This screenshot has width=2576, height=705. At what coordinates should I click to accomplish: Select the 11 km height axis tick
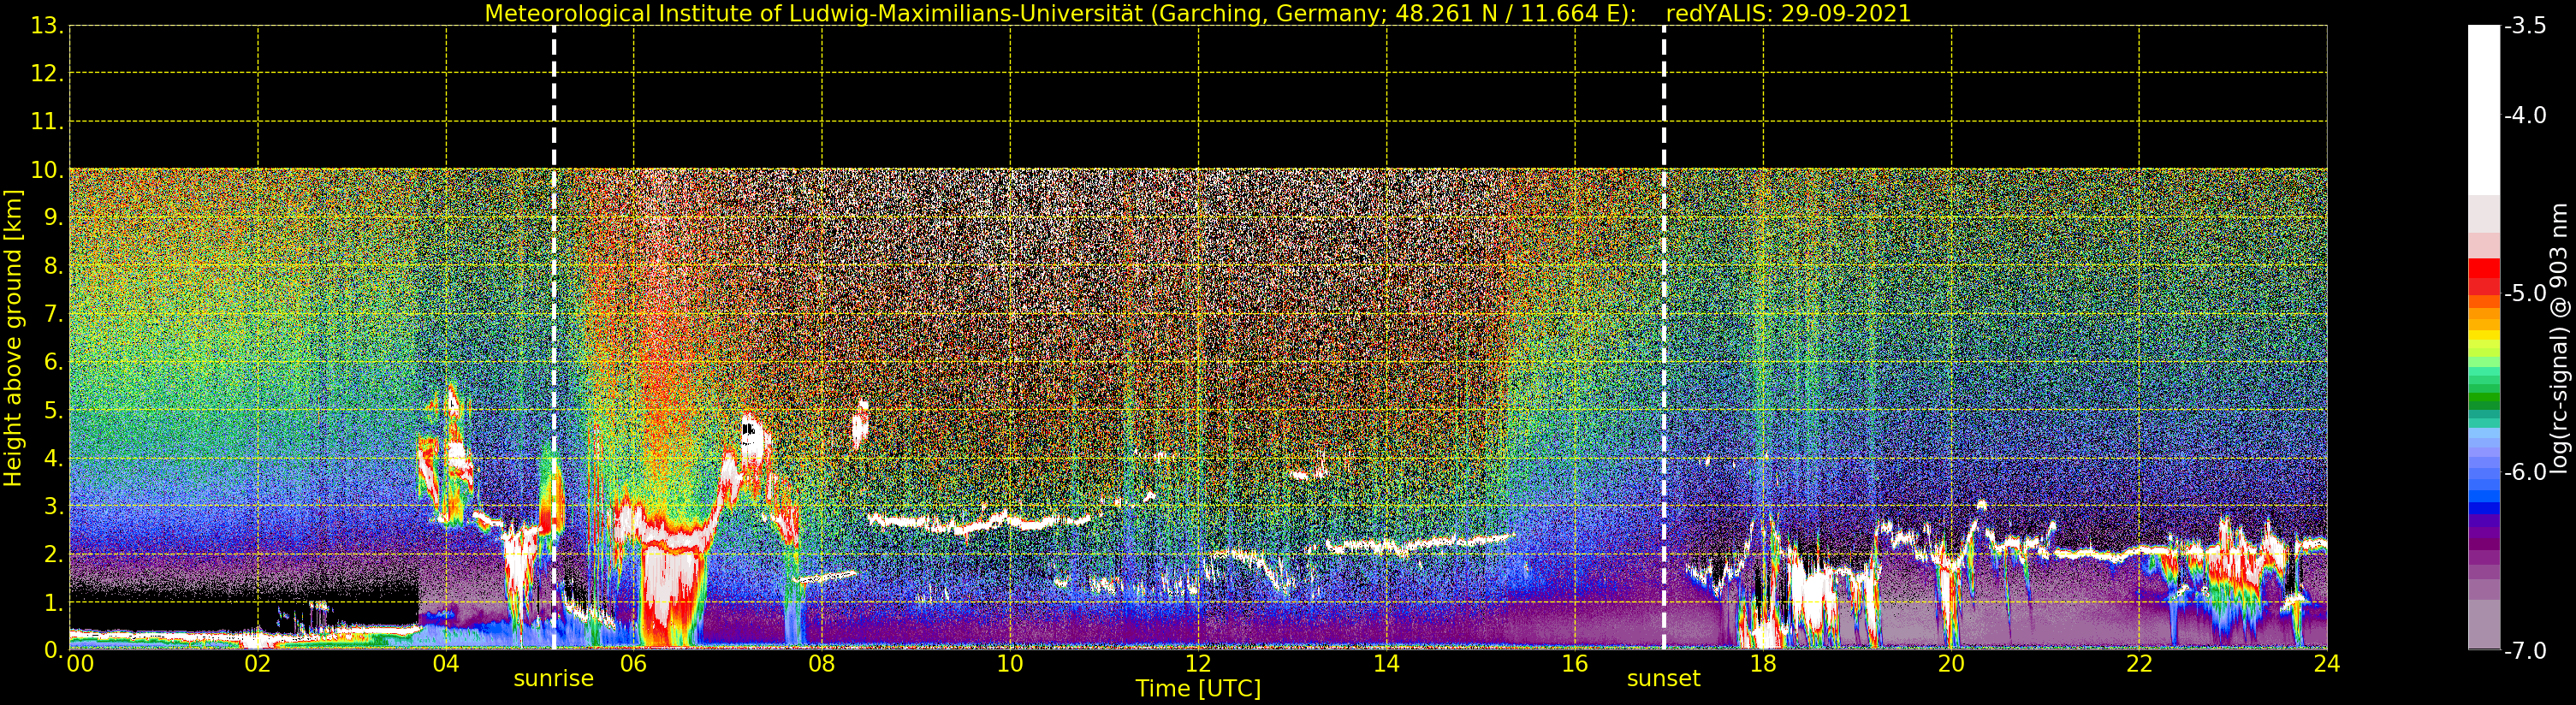(x=47, y=122)
